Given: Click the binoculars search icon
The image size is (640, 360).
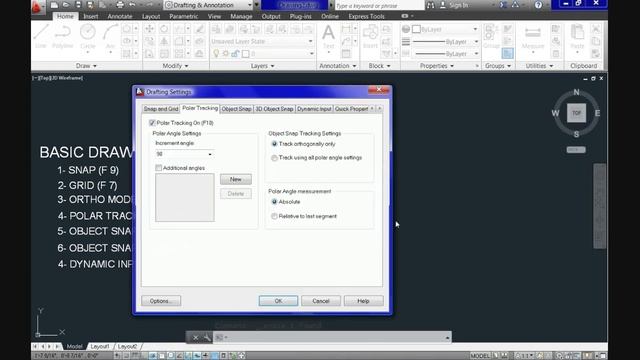Looking at the screenshot, I should [x=430, y=5].
